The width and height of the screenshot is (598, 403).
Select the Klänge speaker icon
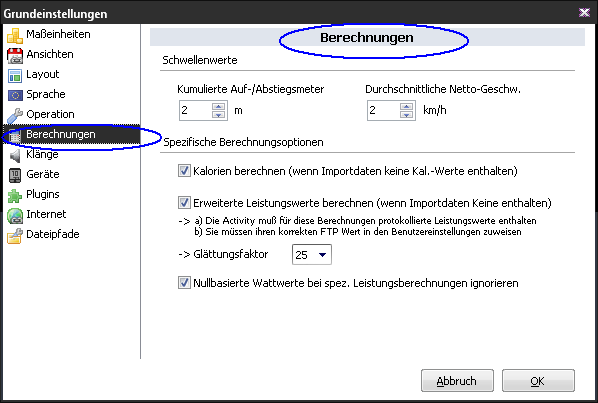tap(15, 155)
